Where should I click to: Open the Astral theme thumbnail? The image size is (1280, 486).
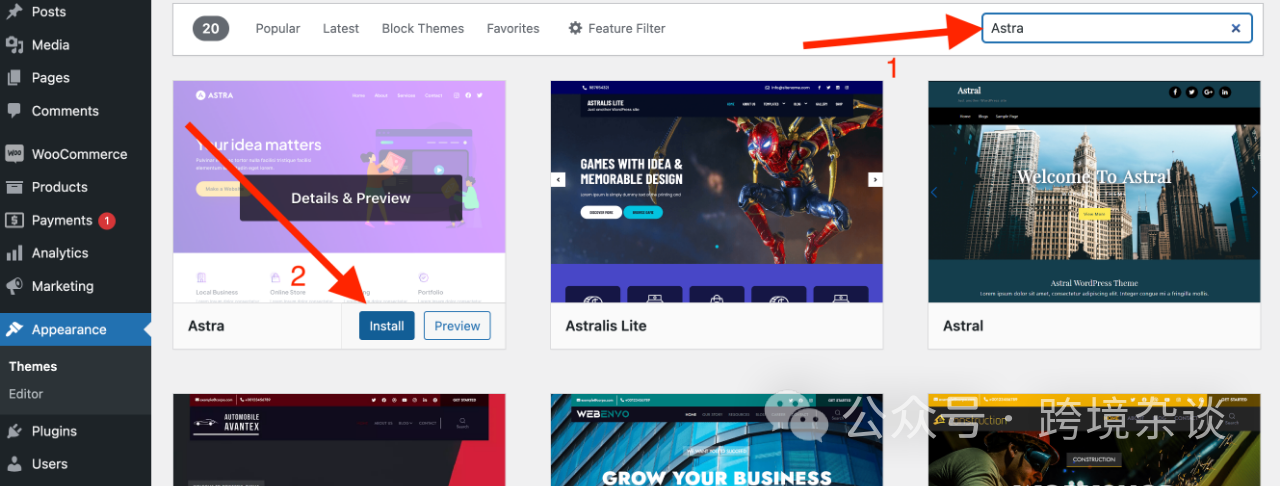(x=1094, y=191)
